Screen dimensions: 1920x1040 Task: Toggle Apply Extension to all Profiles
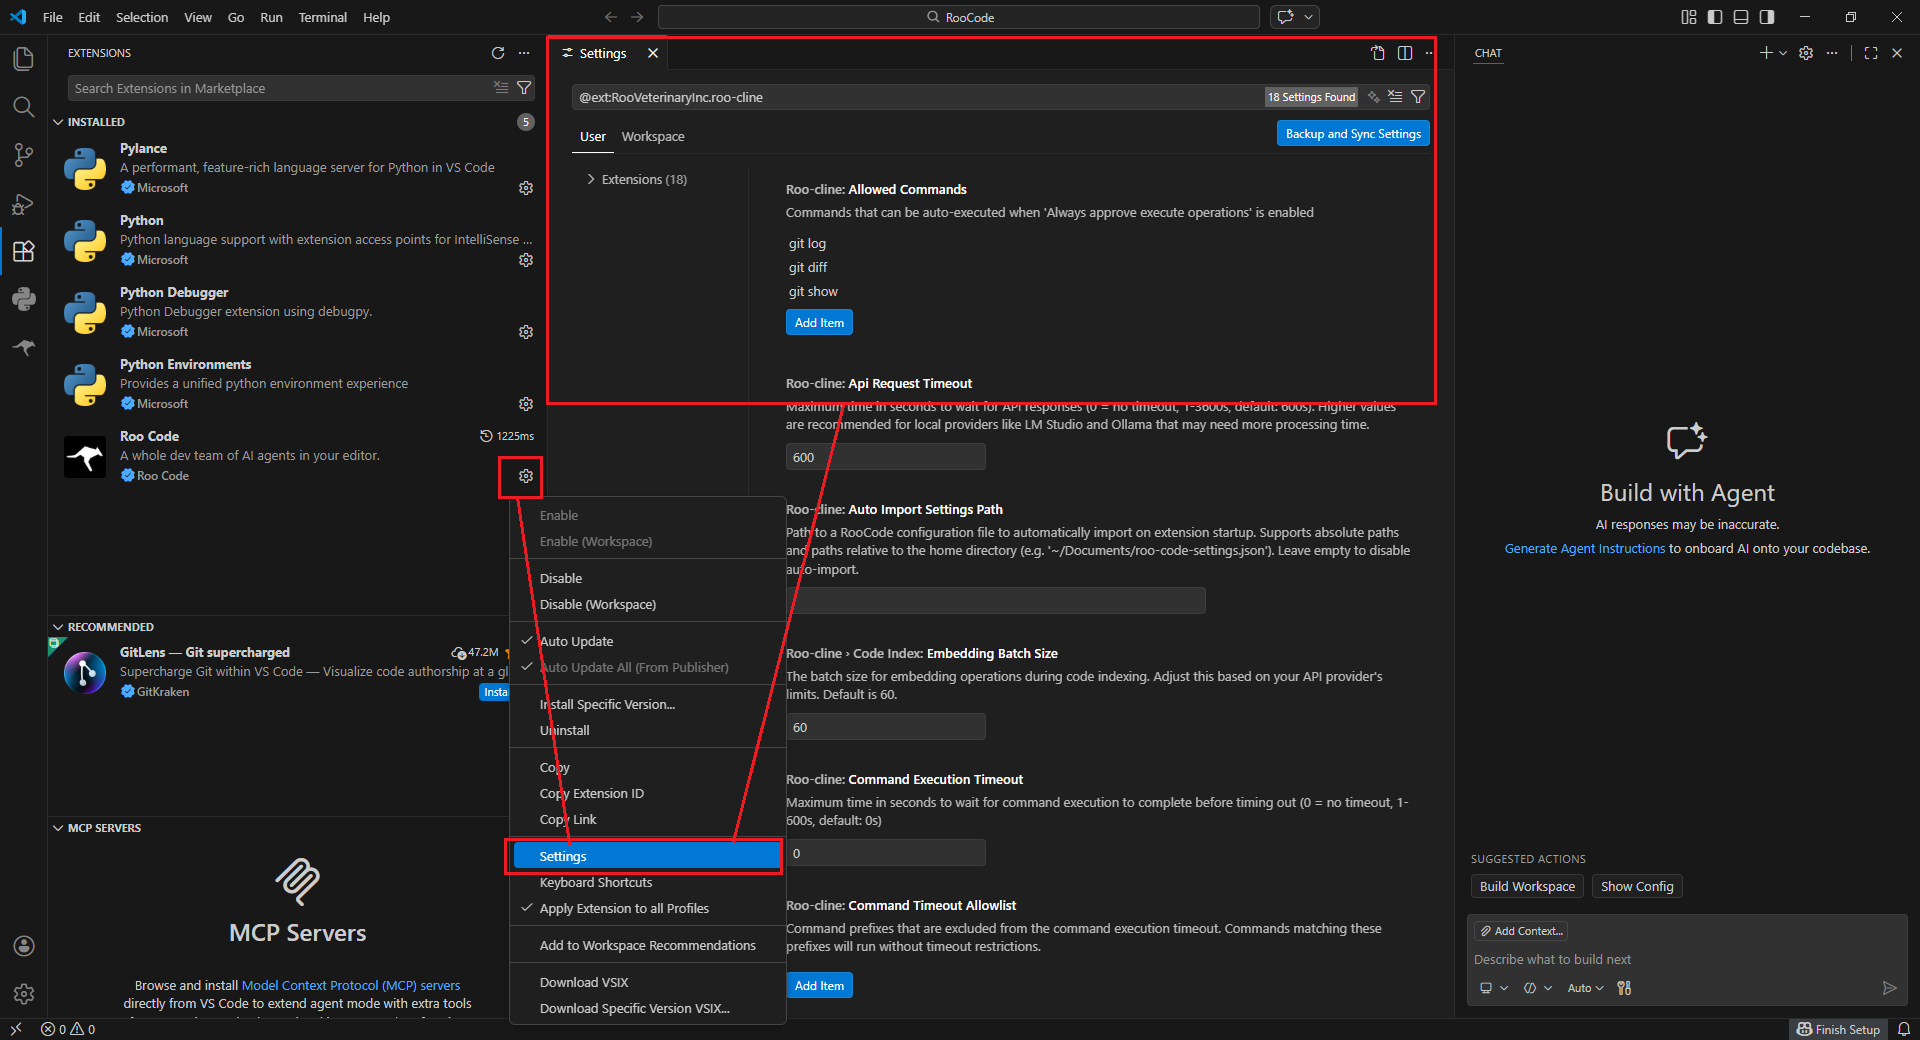[x=624, y=908]
